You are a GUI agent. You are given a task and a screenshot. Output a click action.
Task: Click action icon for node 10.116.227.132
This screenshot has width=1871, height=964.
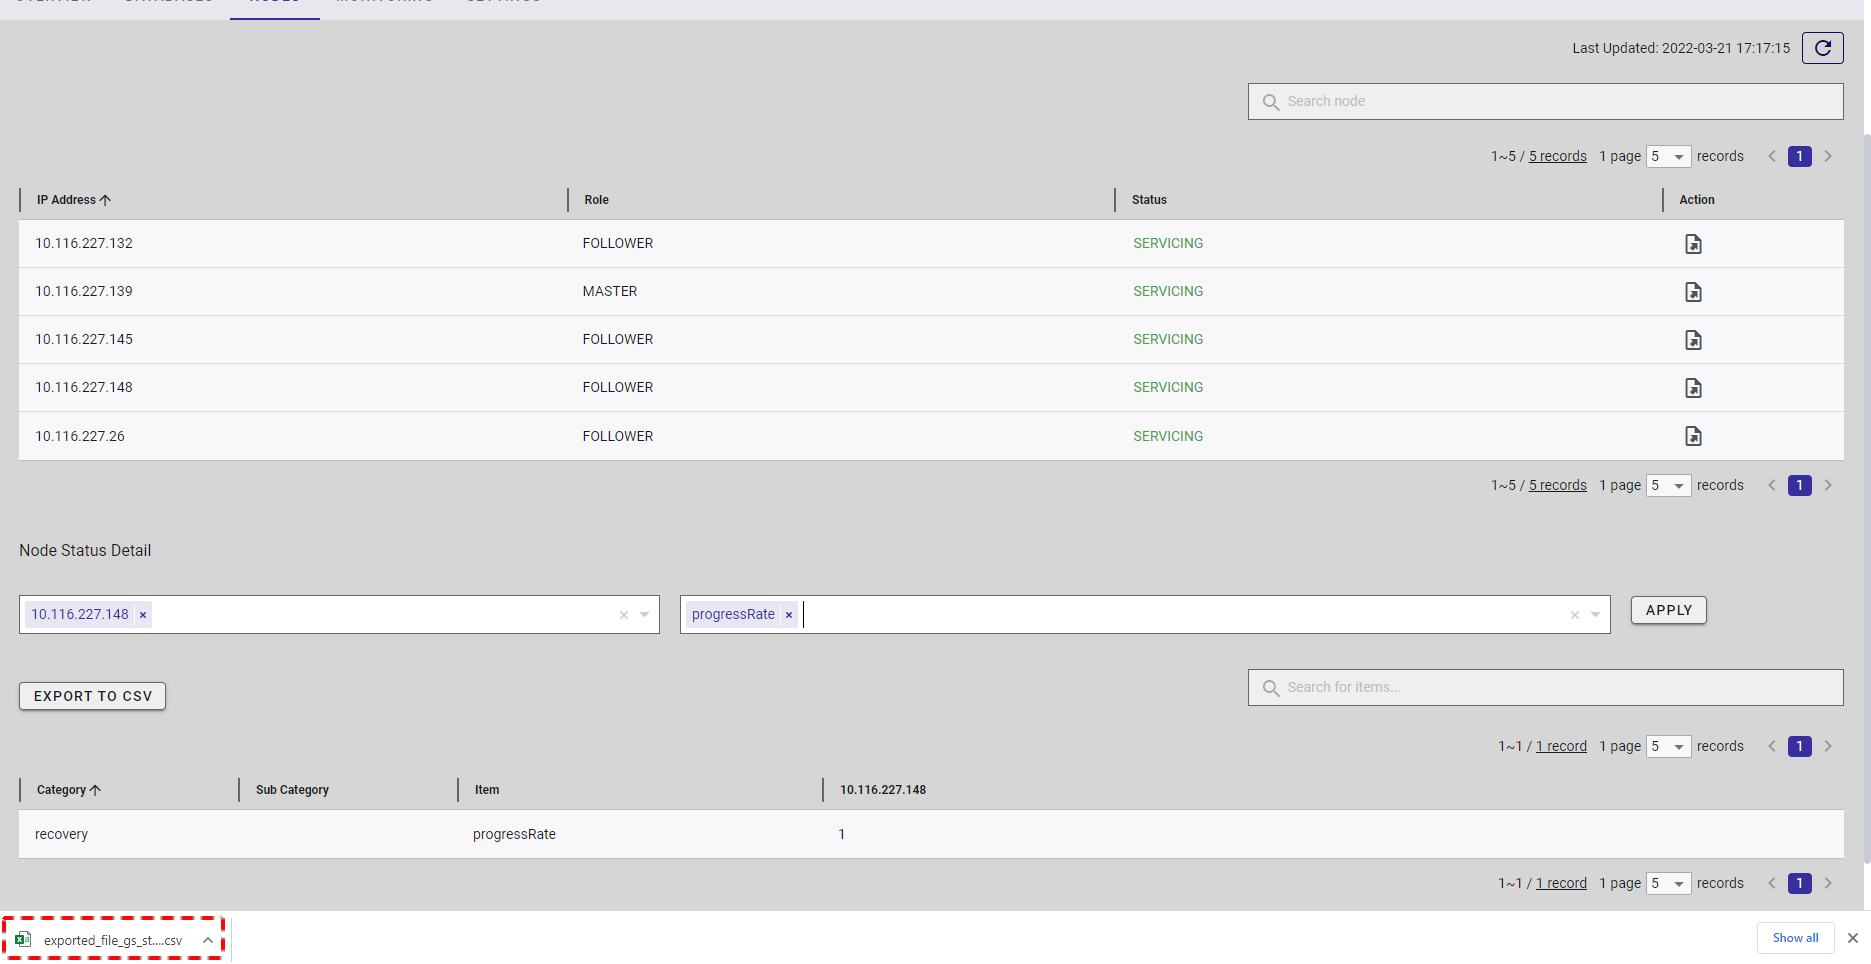point(1693,244)
